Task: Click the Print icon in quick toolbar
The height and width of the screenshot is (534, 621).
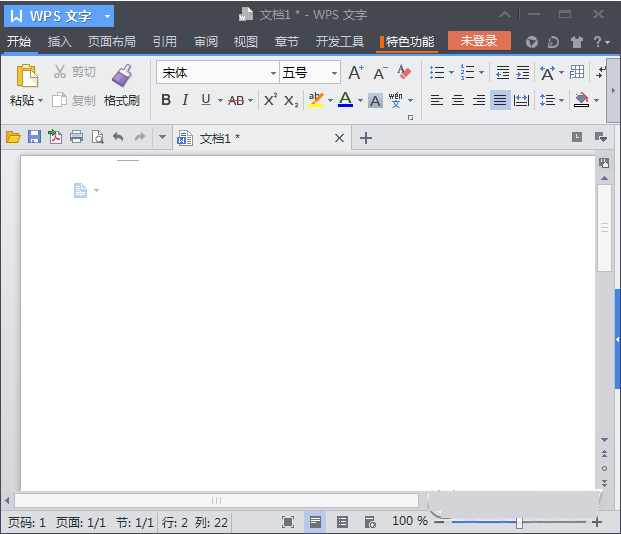Action: click(76, 137)
